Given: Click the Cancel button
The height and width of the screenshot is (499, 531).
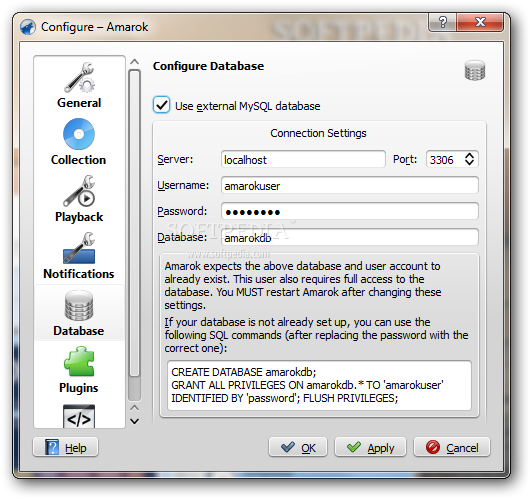Looking at the screenshot, I should click(452, 447).
